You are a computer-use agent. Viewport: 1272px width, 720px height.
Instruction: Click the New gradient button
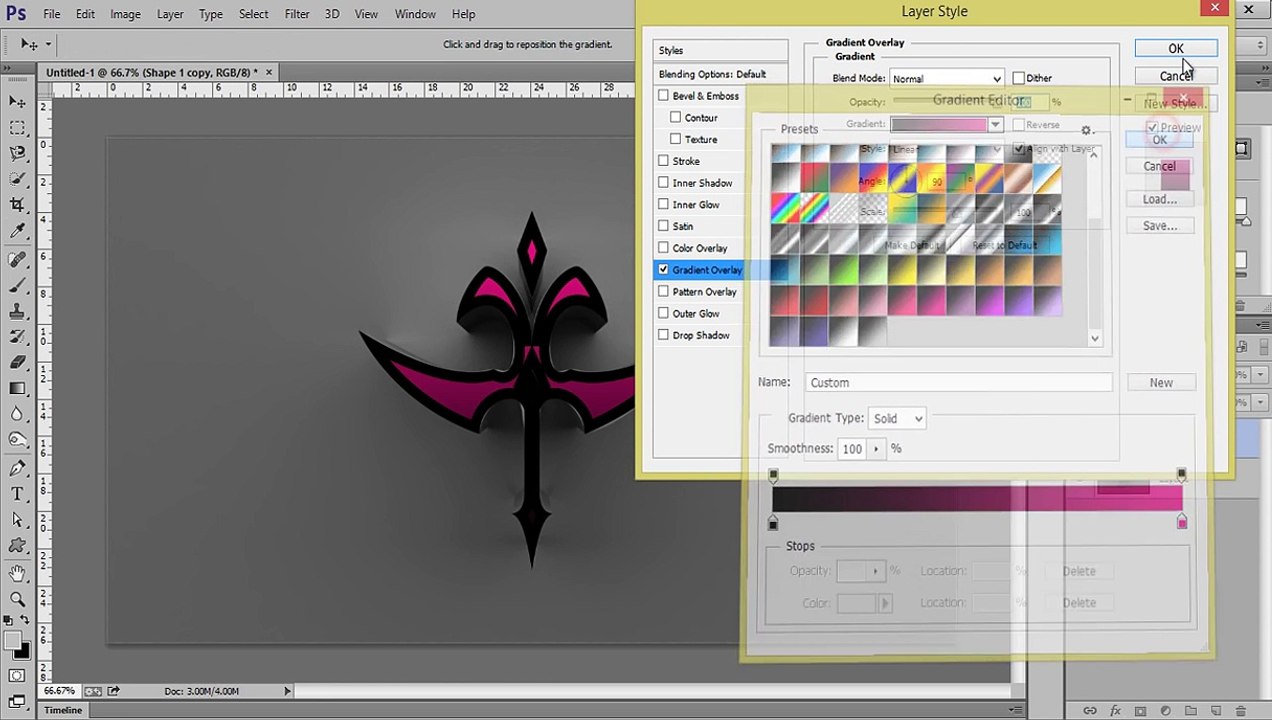[1161, 383]
